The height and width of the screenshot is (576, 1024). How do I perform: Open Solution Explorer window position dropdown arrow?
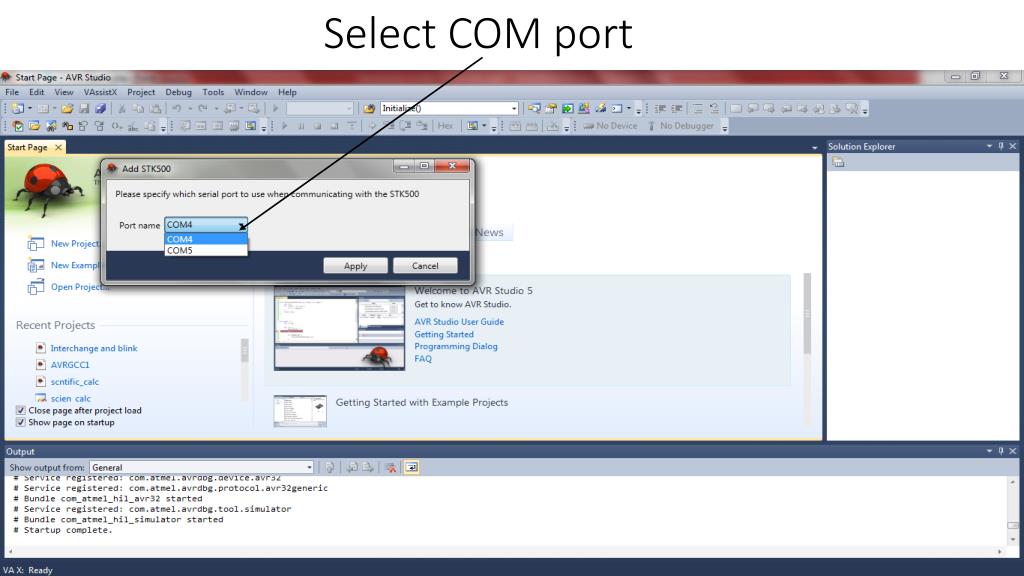989,146
